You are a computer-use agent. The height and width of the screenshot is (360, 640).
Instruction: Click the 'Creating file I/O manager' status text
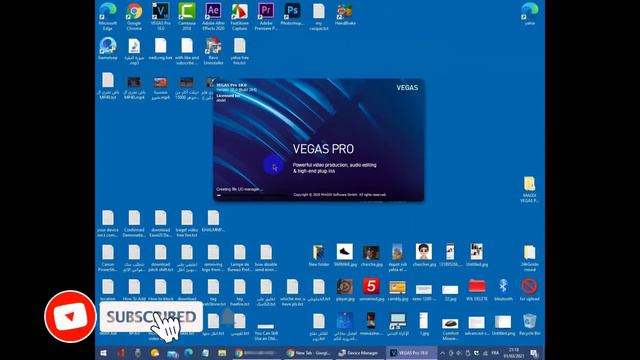(239, 189)
